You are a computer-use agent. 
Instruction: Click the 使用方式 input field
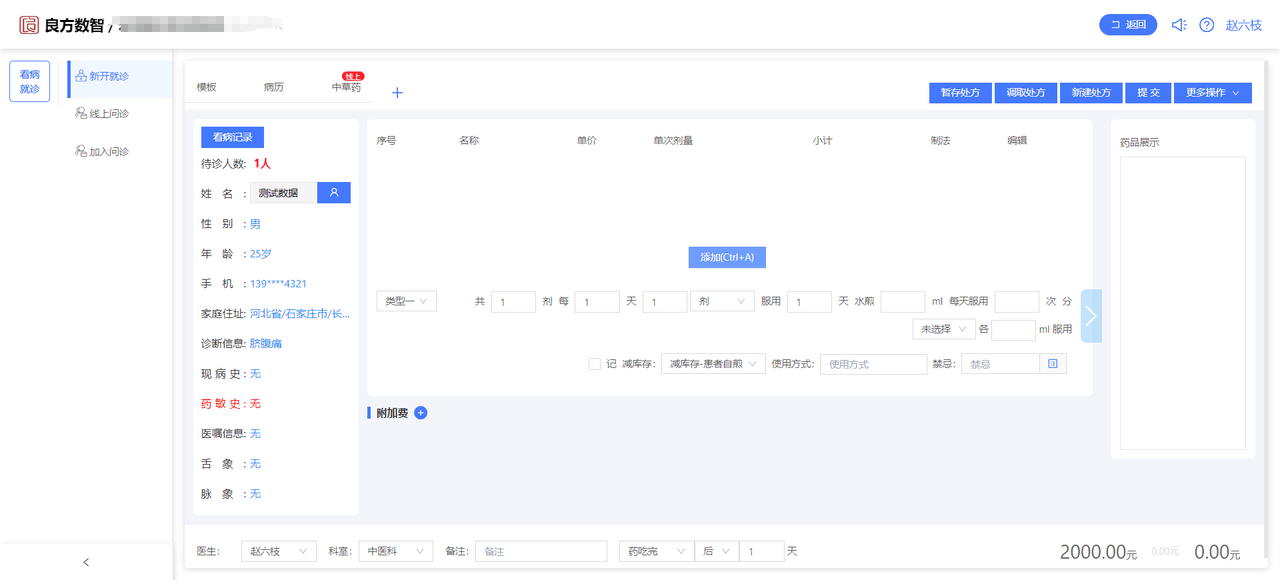(x=873, y=364)
